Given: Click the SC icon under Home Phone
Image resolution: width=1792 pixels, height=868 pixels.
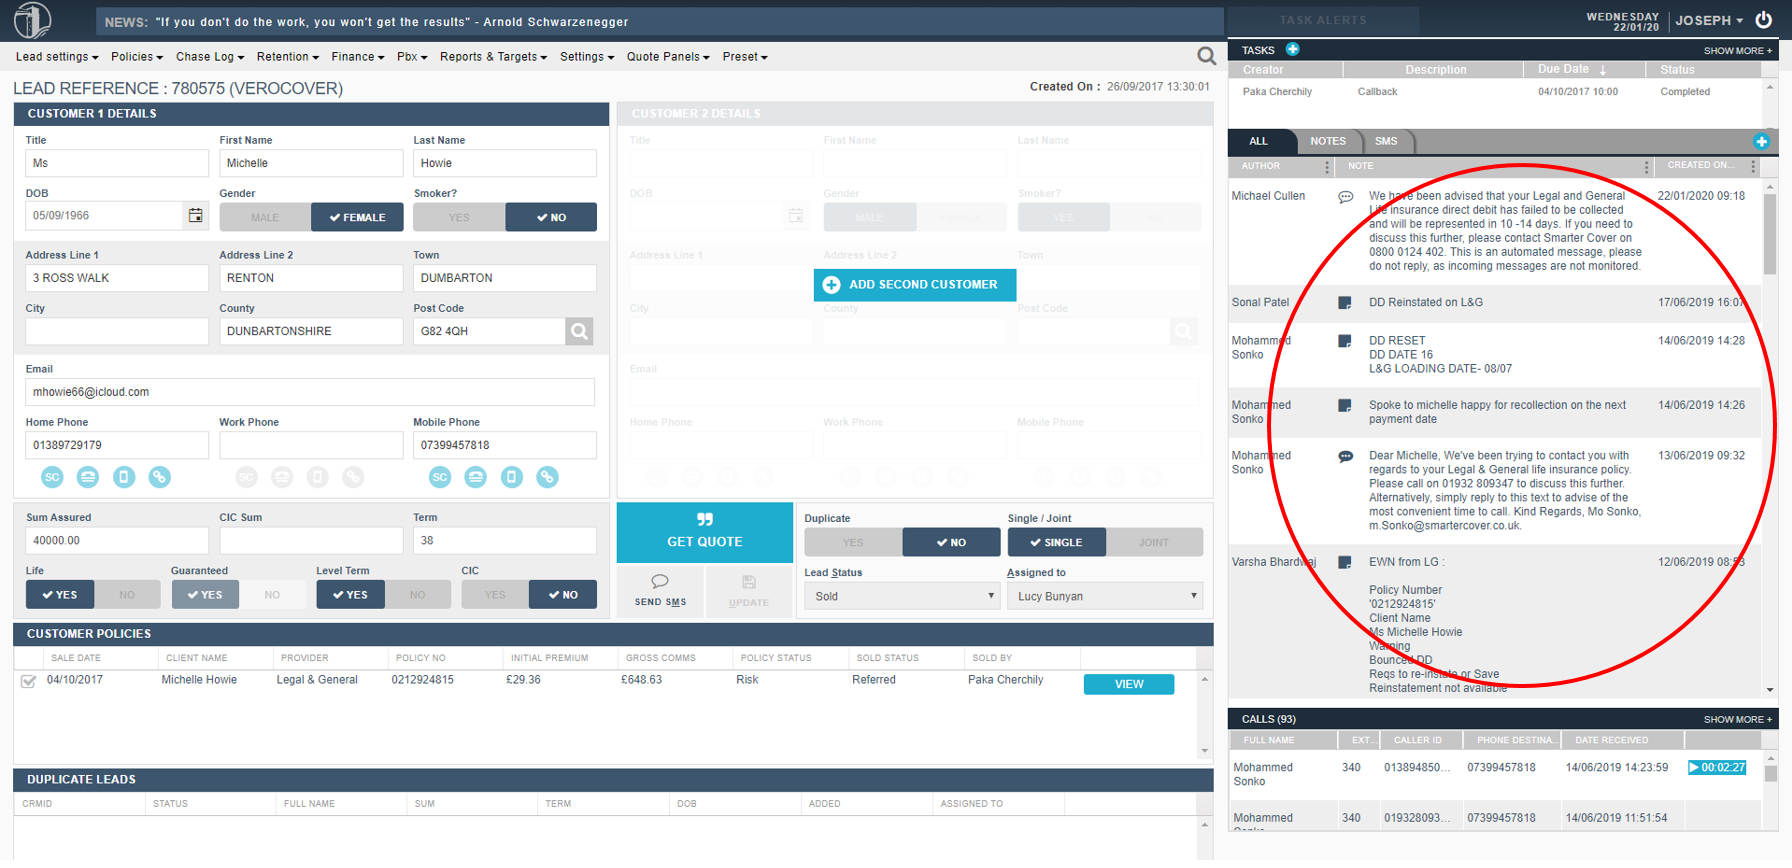Looking at the screenshot, I should tap(52, 478).
